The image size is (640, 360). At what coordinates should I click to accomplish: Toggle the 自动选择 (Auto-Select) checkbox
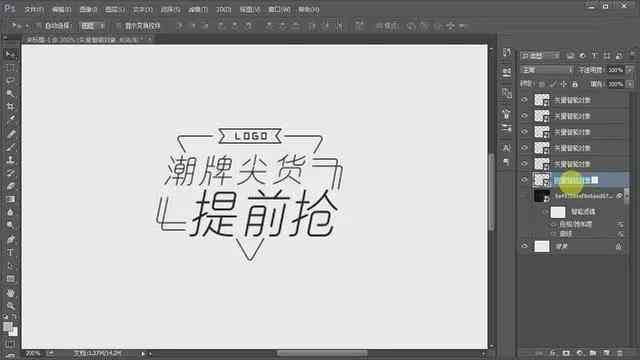point(40,26)
